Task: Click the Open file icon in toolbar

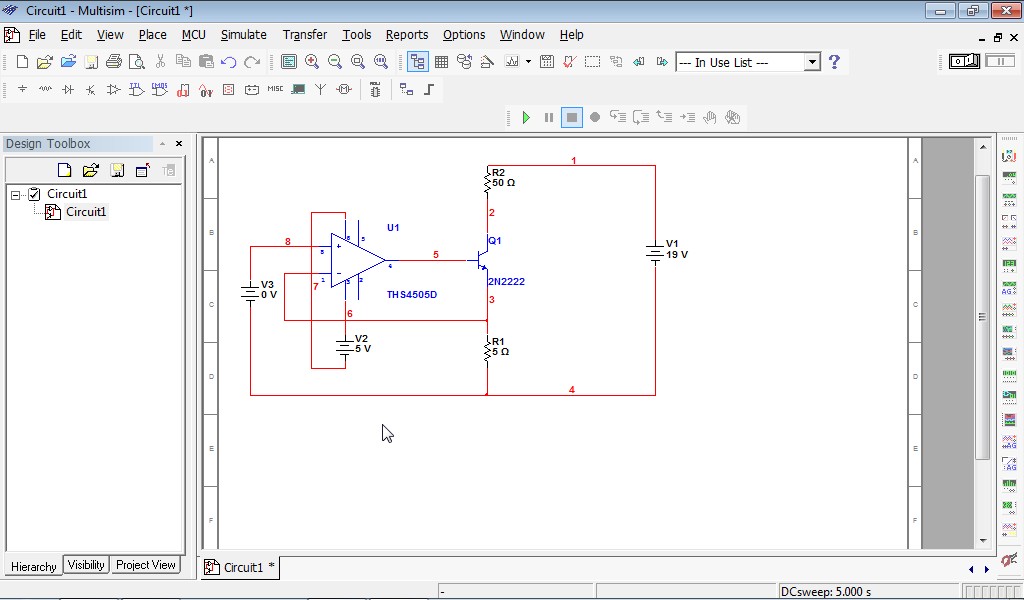Action: (44, 61)
